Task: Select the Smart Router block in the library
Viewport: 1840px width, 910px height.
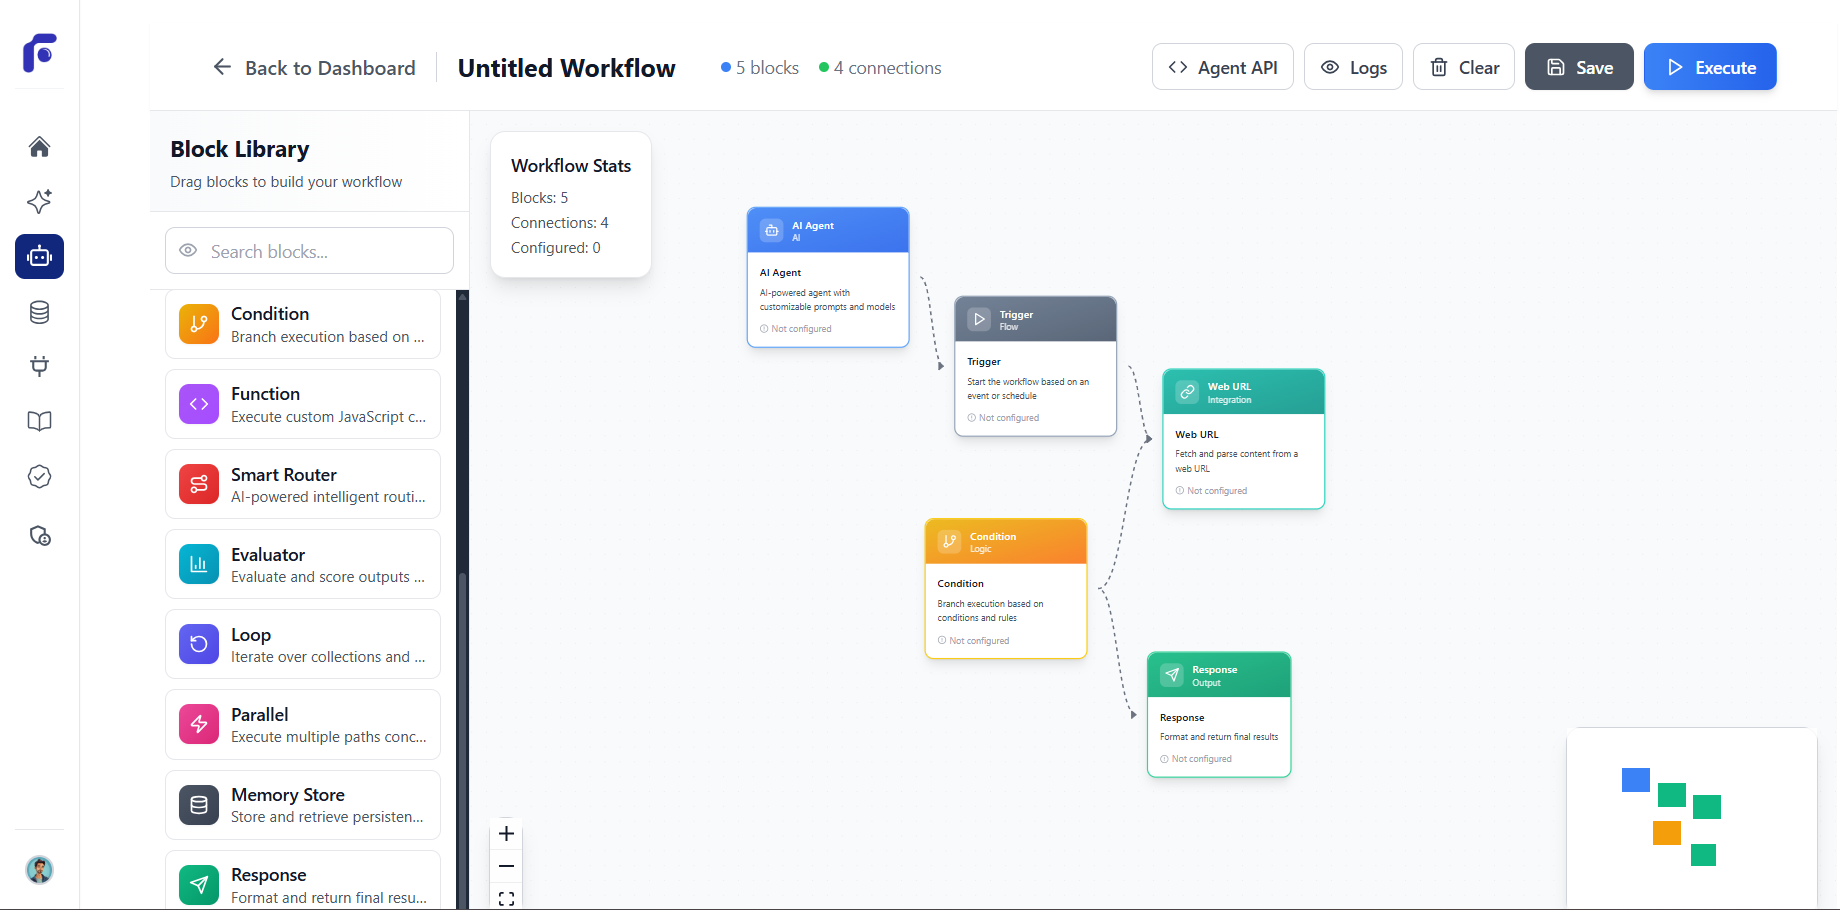Action: pyautogui.click(x=303, y=484)
